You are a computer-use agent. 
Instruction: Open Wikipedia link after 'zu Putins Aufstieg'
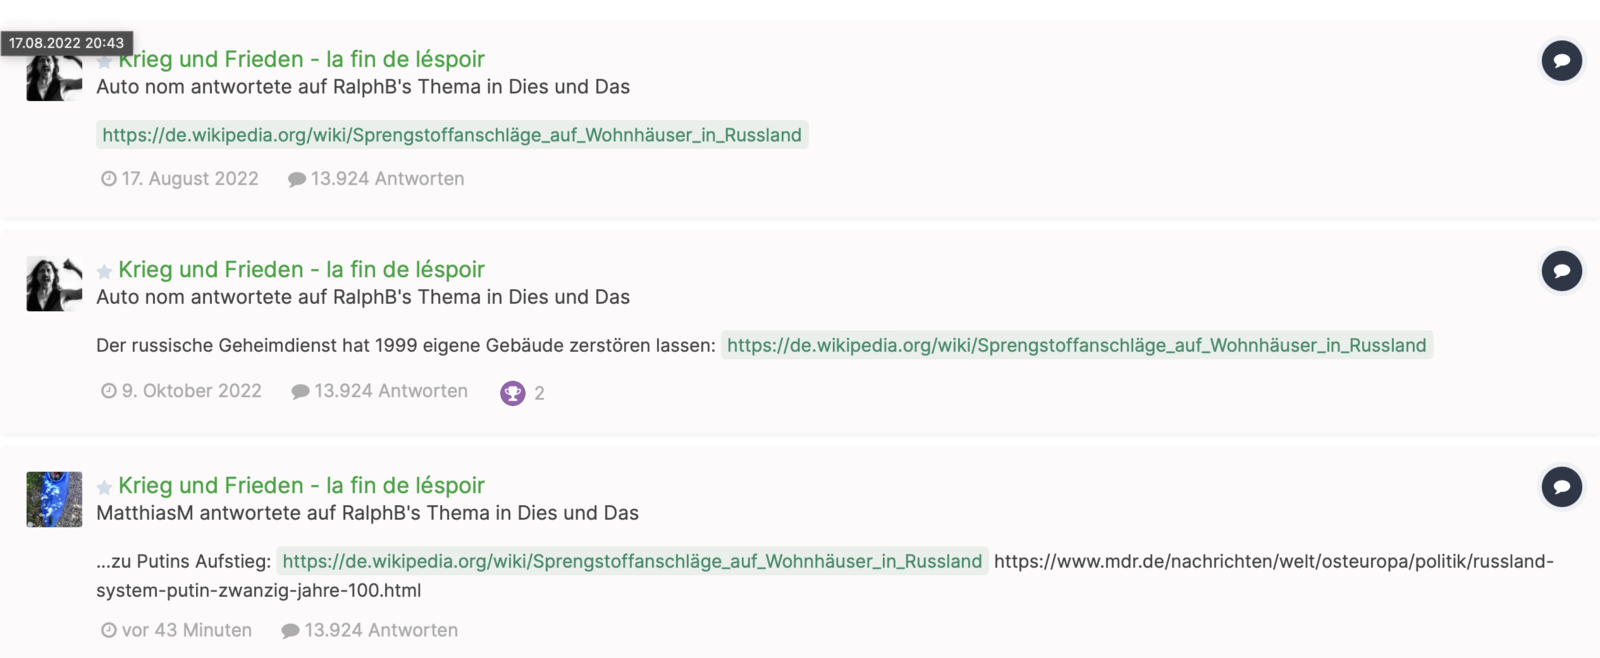click(632, 561)
